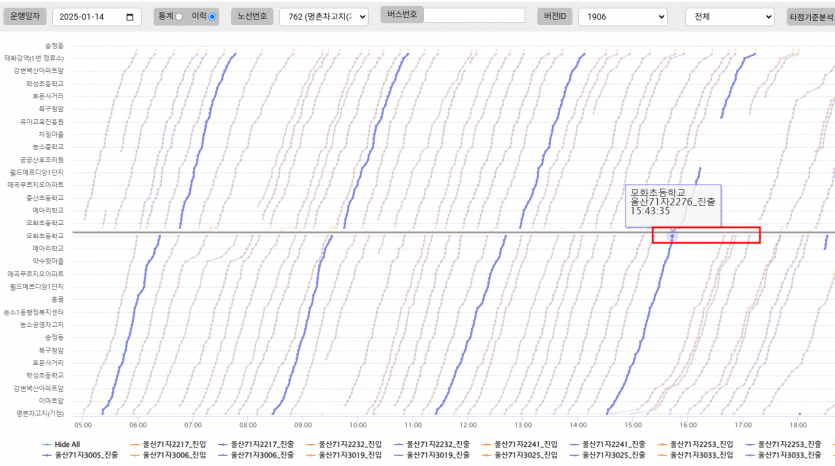Click the highlighted data point at 모화초등학교 15:43

672,236
